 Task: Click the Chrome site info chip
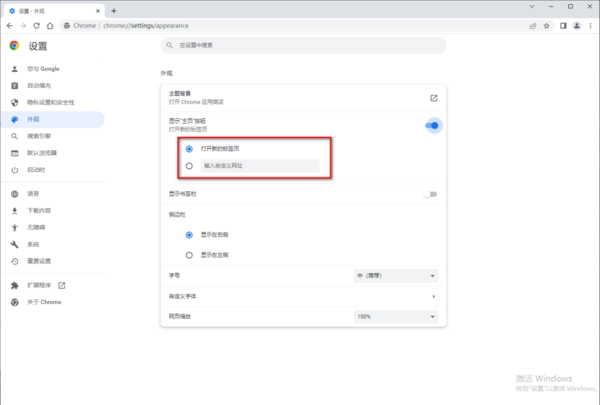pos(80,26)
